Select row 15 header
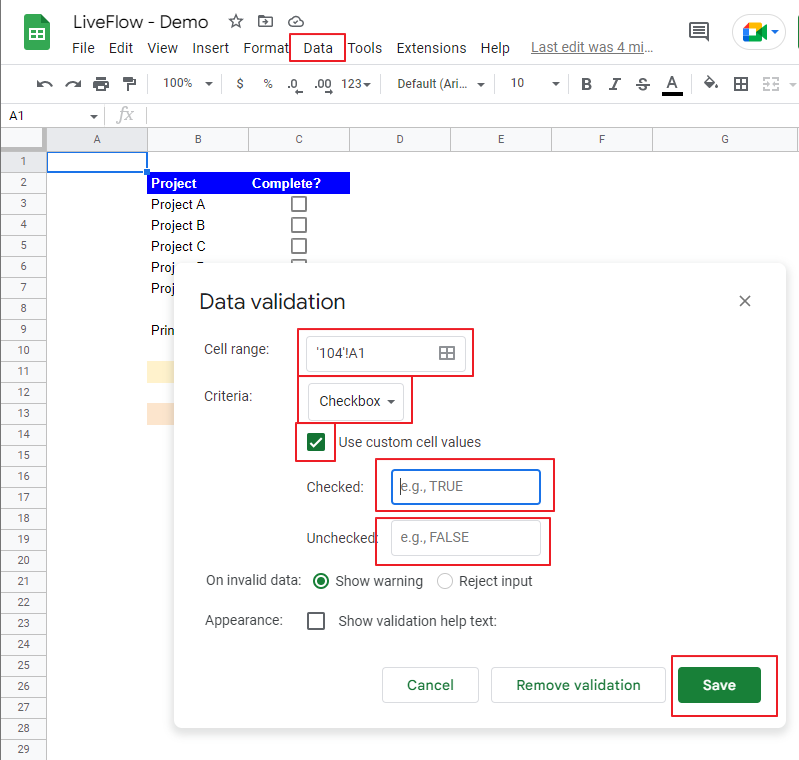Image resolution: width=799 pixels, height=760 pixels. (x=23, y=455)
